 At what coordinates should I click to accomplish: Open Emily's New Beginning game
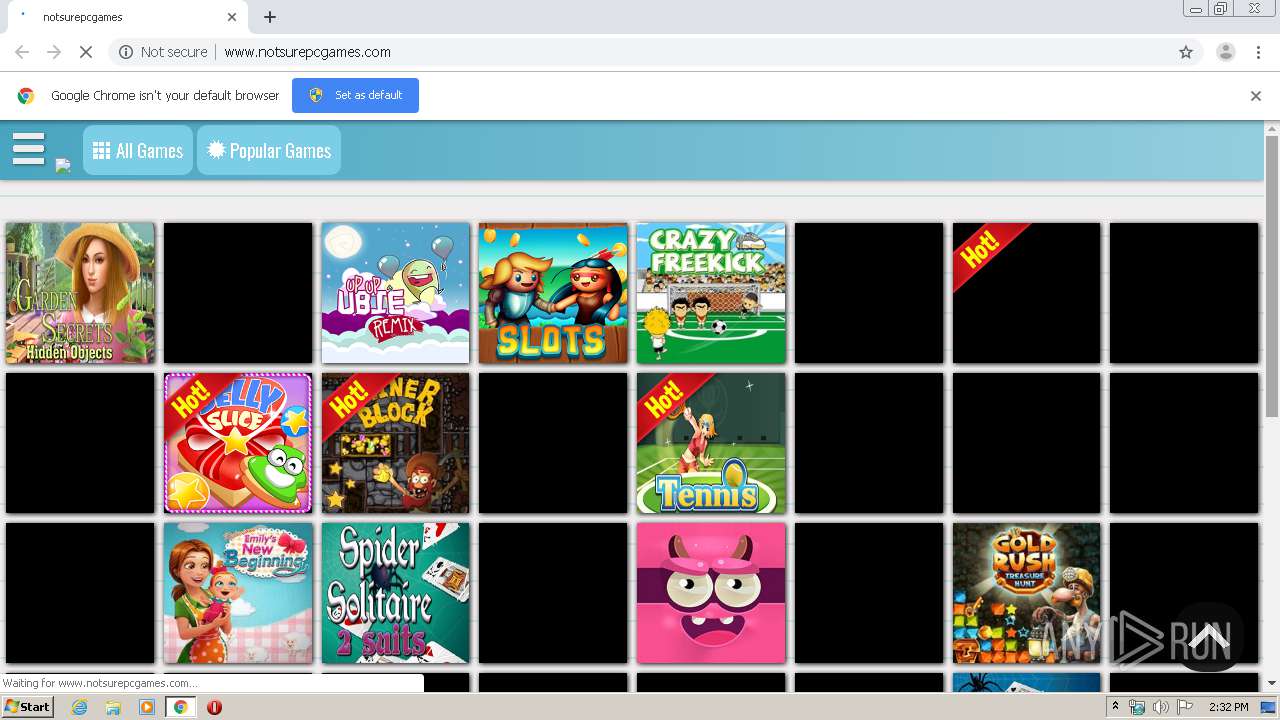(238, 593)
